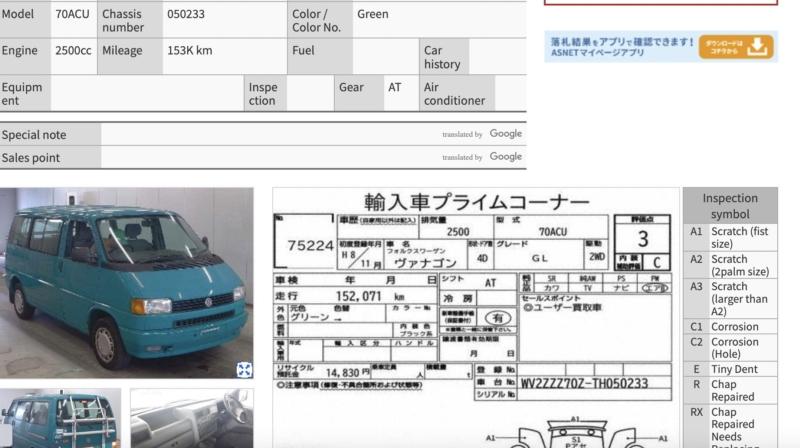Click the Special note label
800x448 pixels.
34,135
